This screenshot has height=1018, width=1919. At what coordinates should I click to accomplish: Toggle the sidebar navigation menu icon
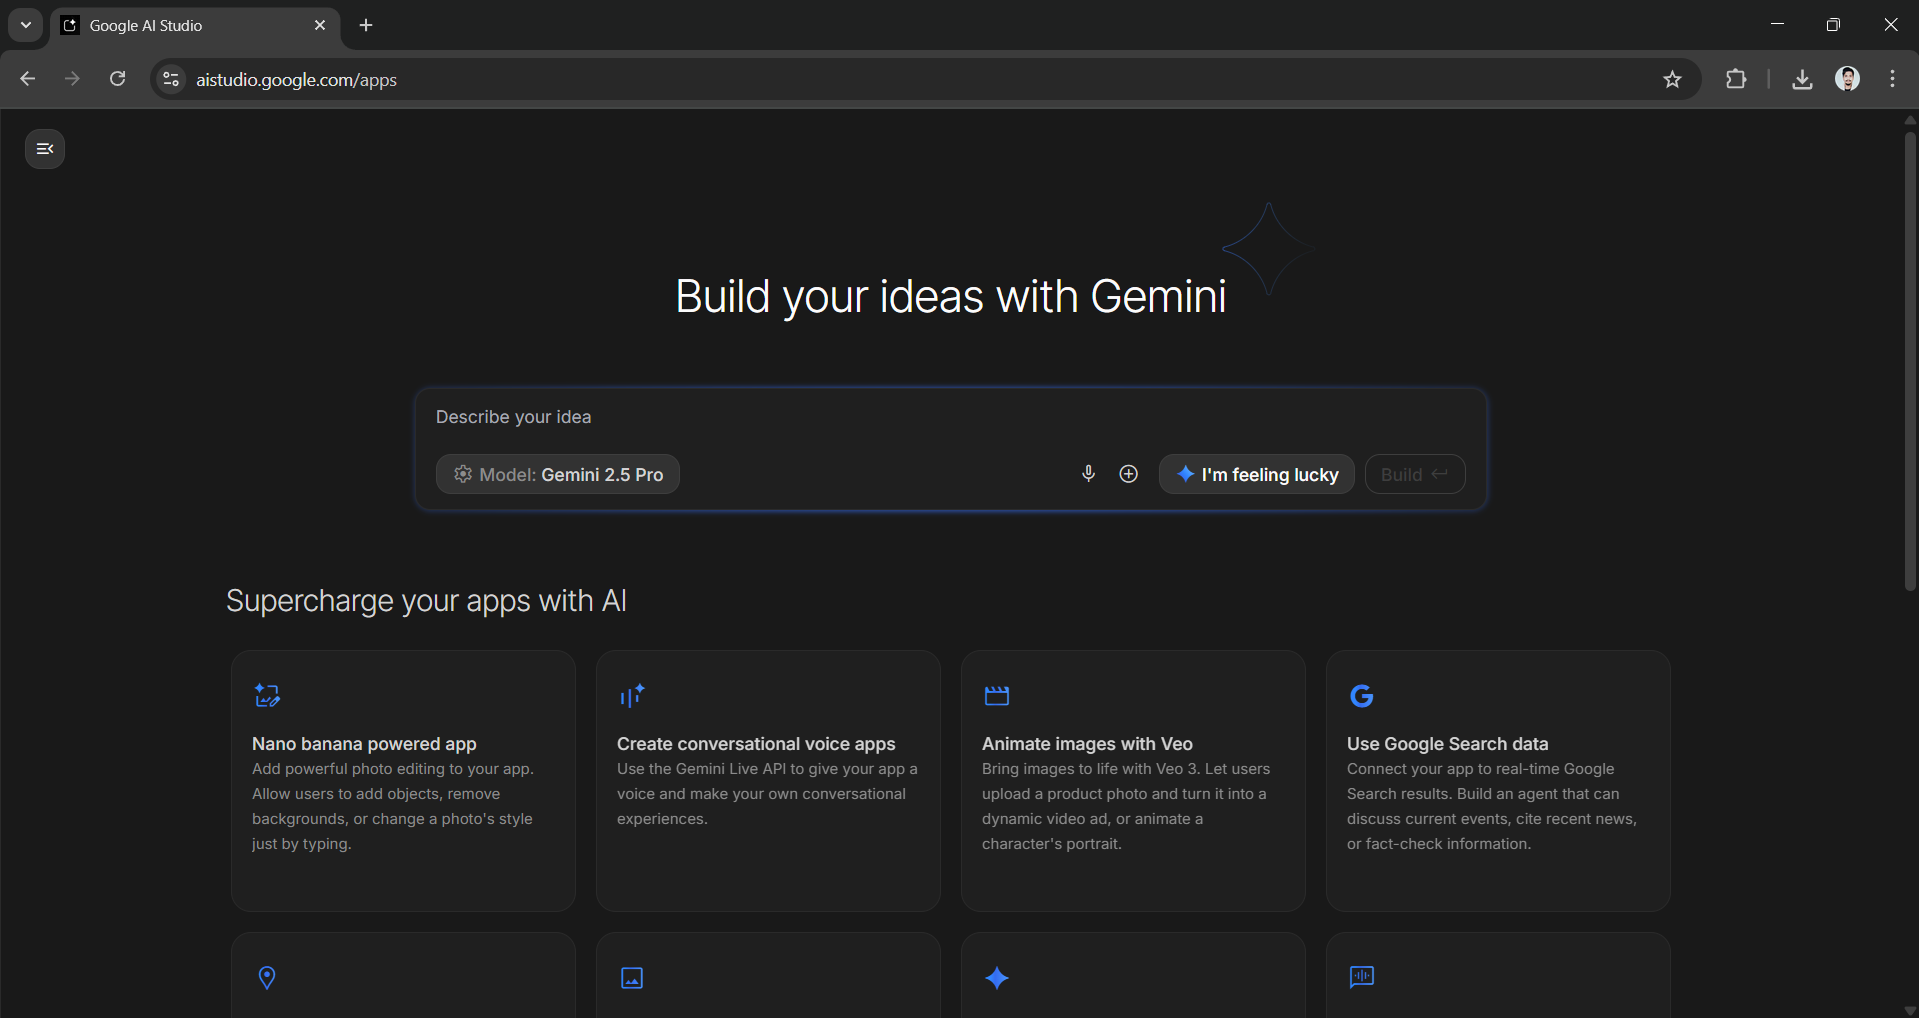point(45,149)
